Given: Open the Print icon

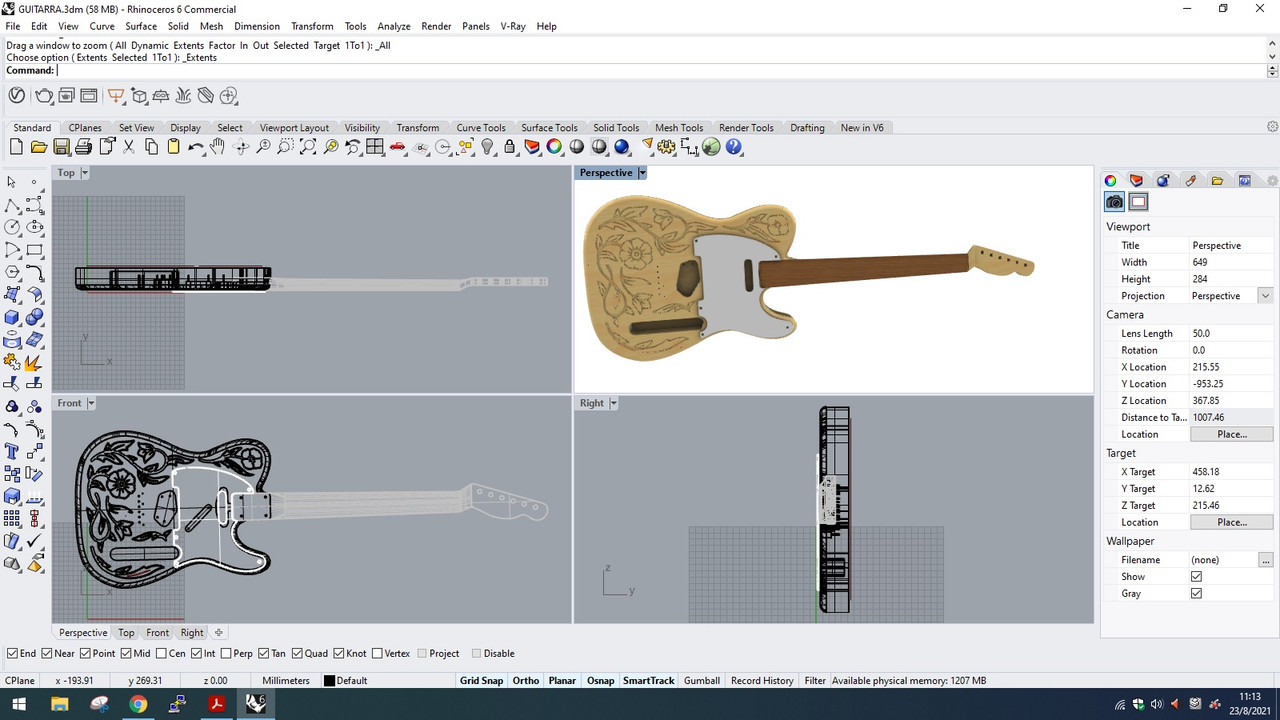Looking at the screenshot, I should click(x=83, y=147).
